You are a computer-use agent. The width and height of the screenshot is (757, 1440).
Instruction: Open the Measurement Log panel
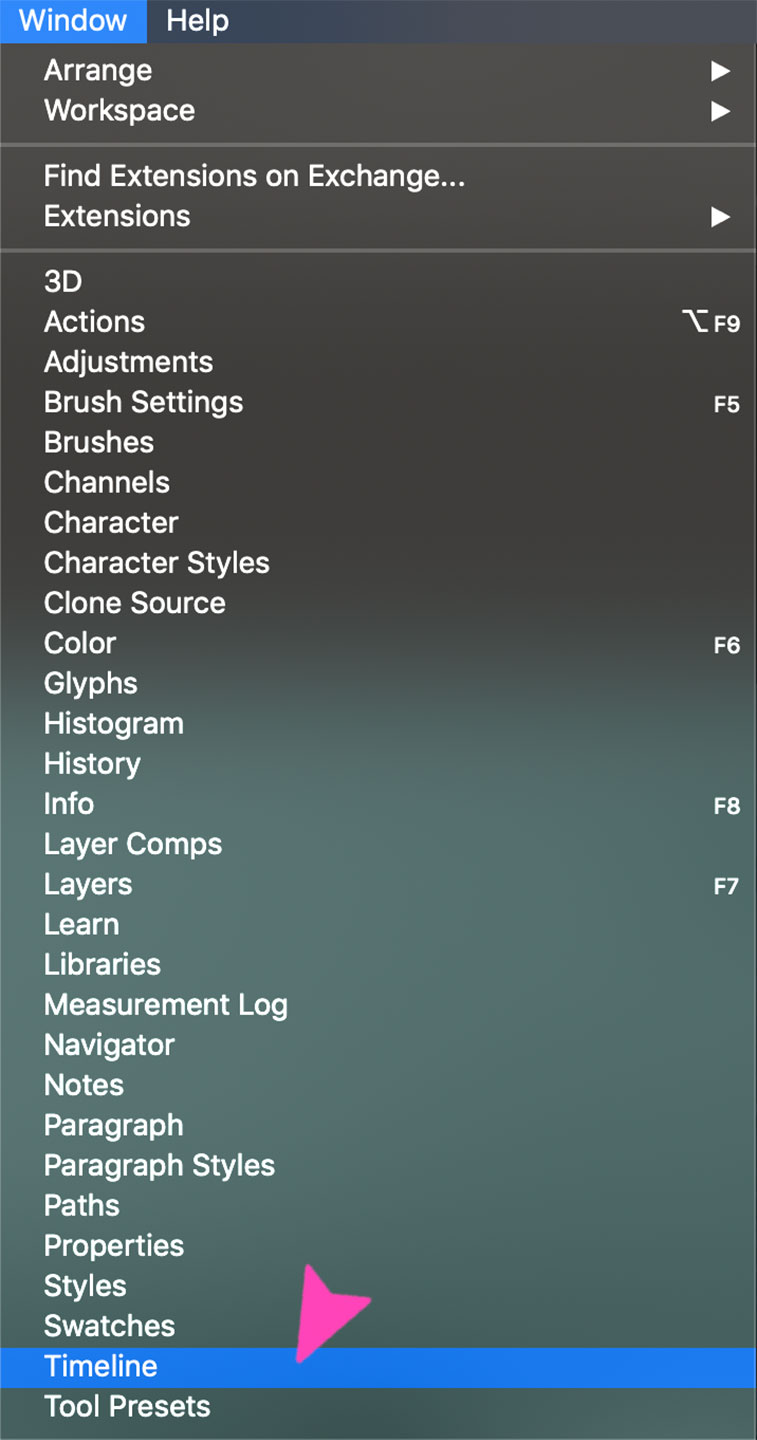(x=165, y=1005)
